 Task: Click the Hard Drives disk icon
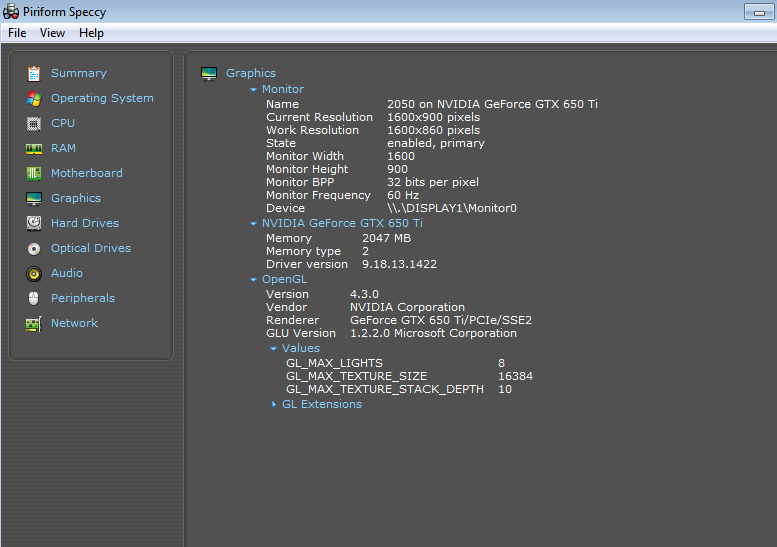tap(34, 223)
